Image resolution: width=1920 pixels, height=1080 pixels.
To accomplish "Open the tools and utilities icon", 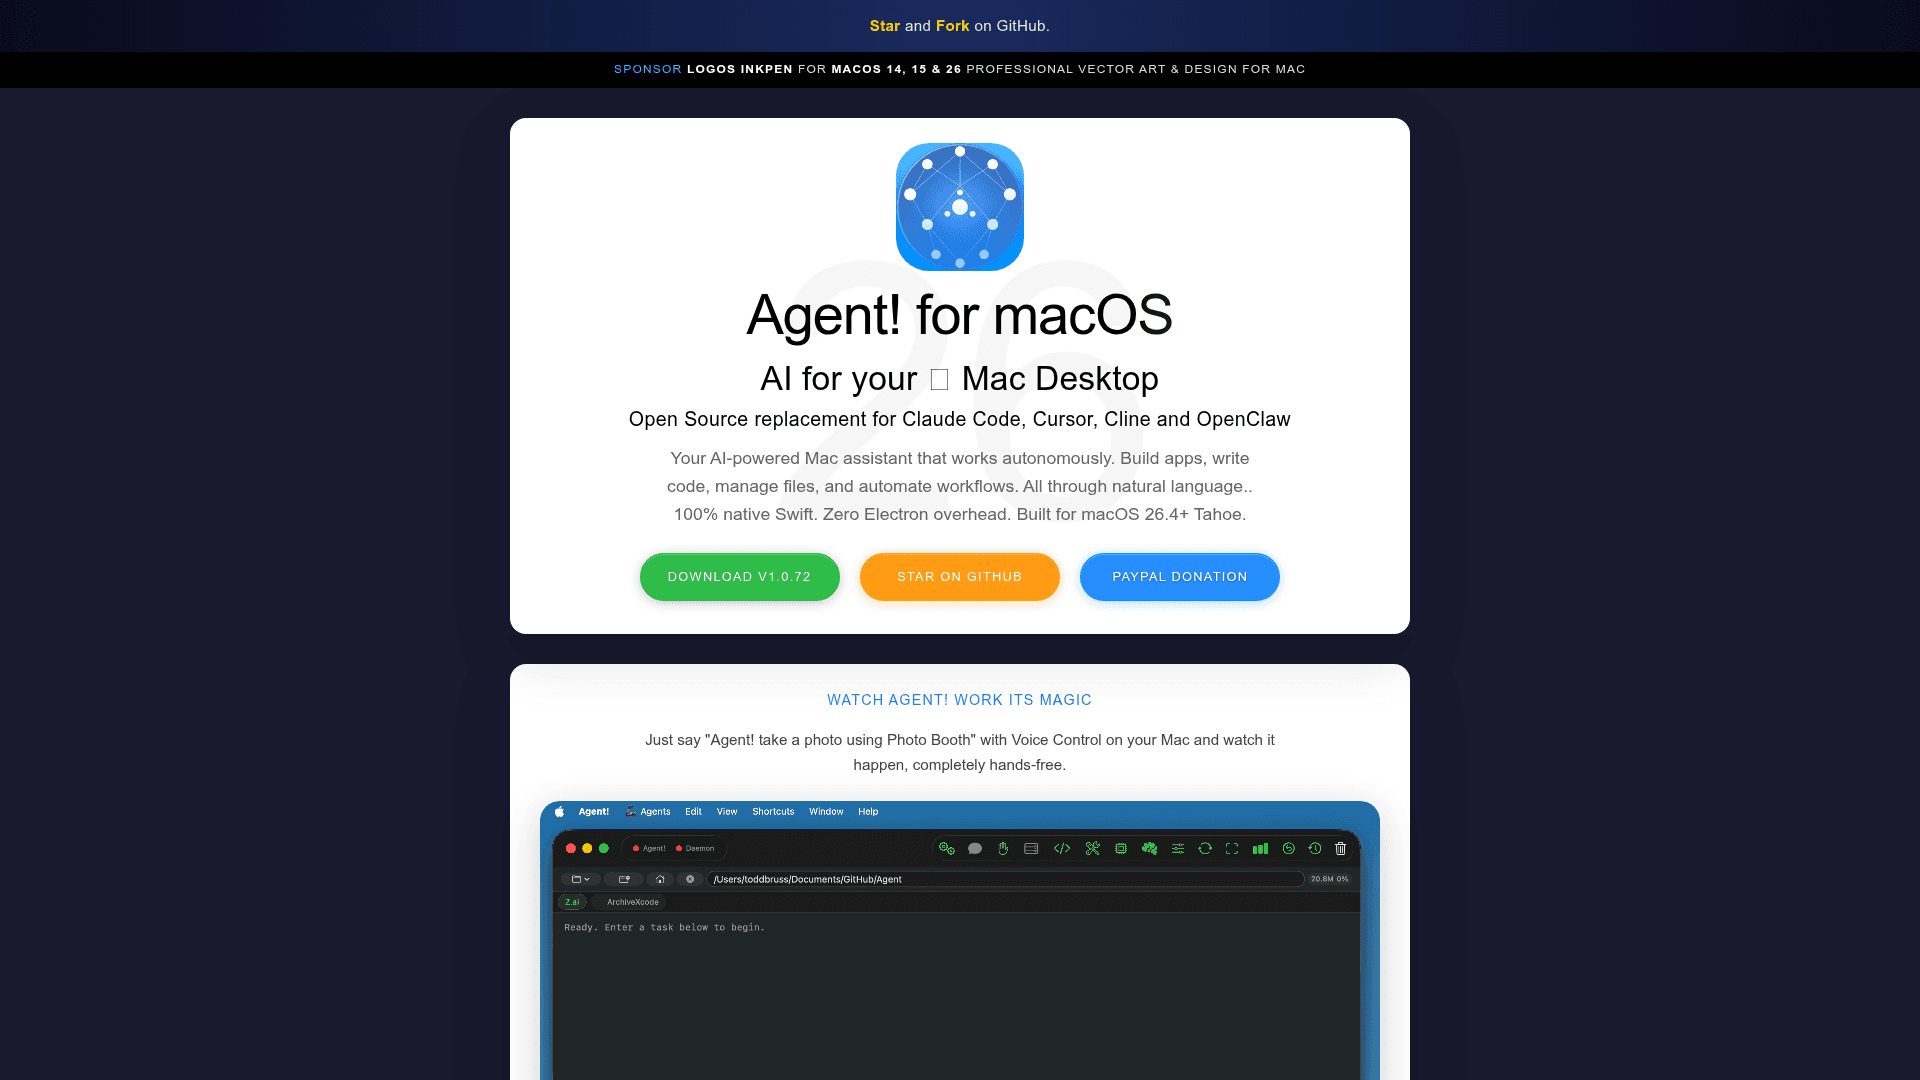I will point(1093,848).
